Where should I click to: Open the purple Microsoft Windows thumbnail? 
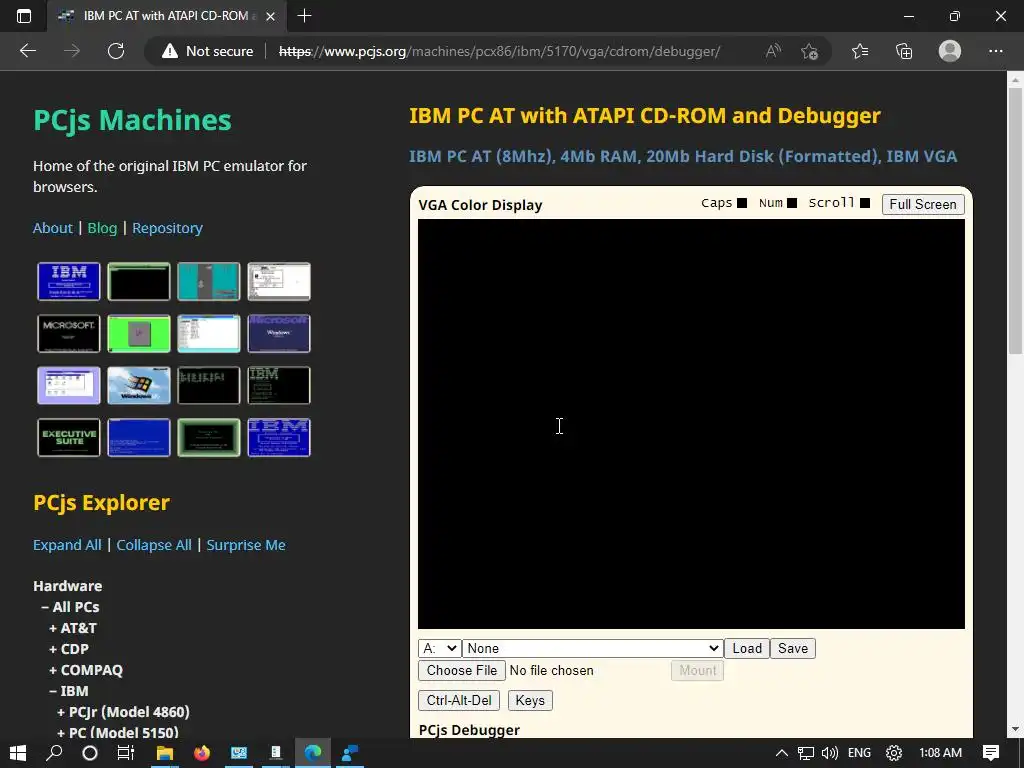(x=279, y=333)
